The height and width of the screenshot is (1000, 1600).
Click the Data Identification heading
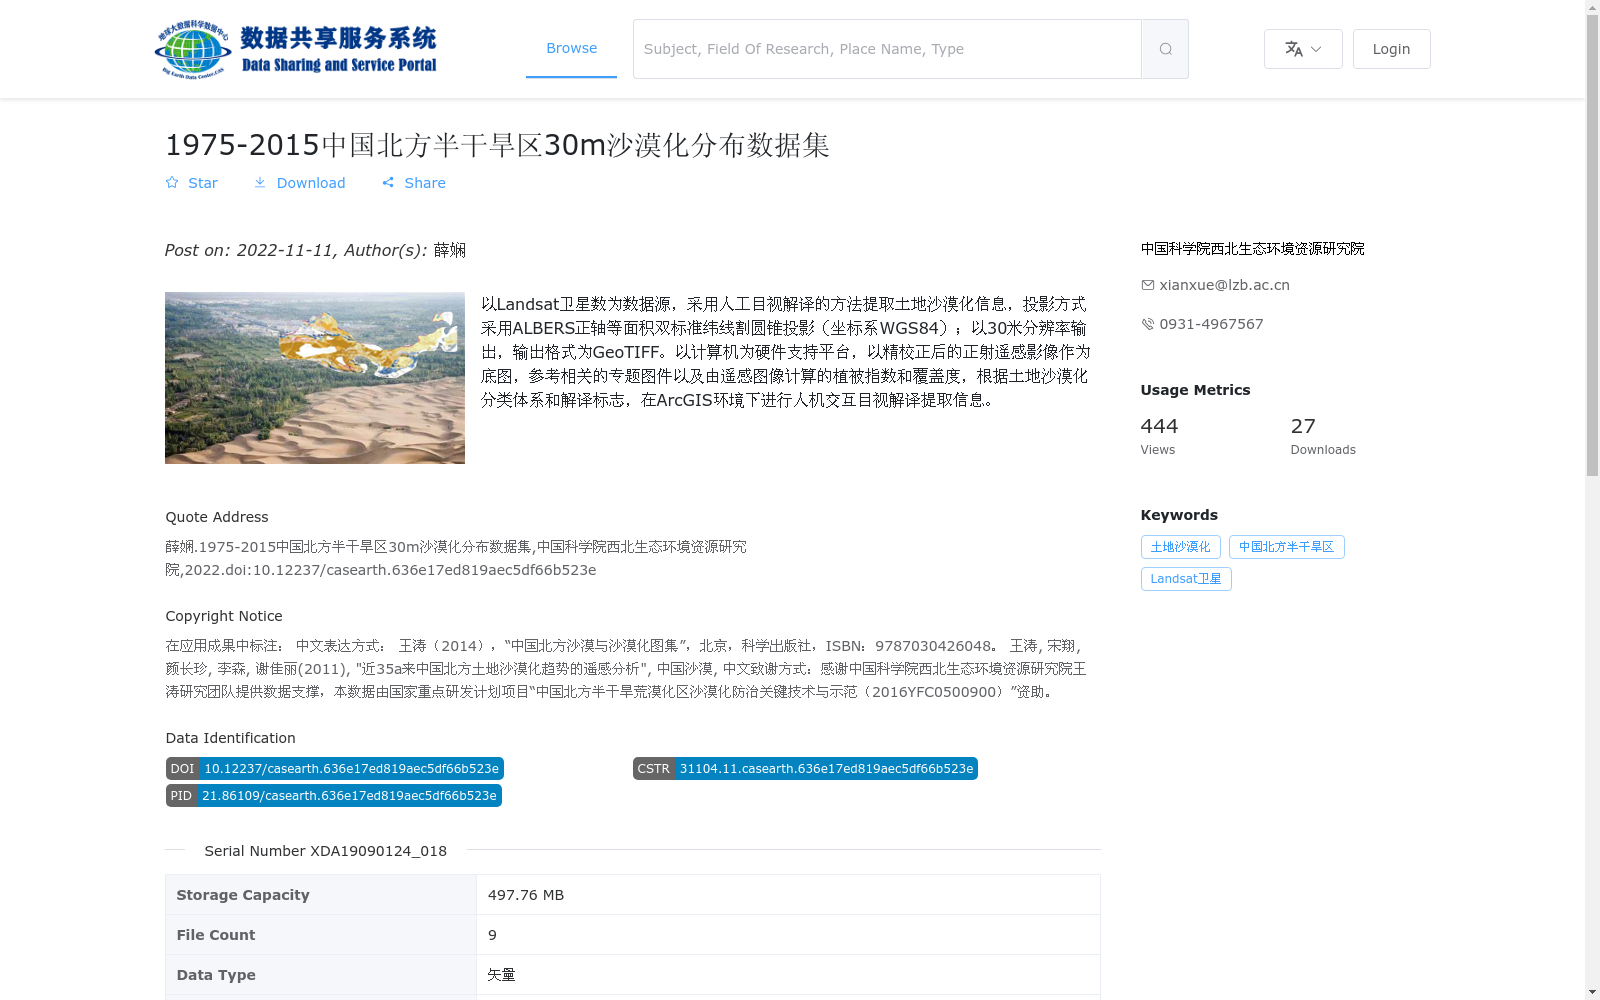point(230,738)
